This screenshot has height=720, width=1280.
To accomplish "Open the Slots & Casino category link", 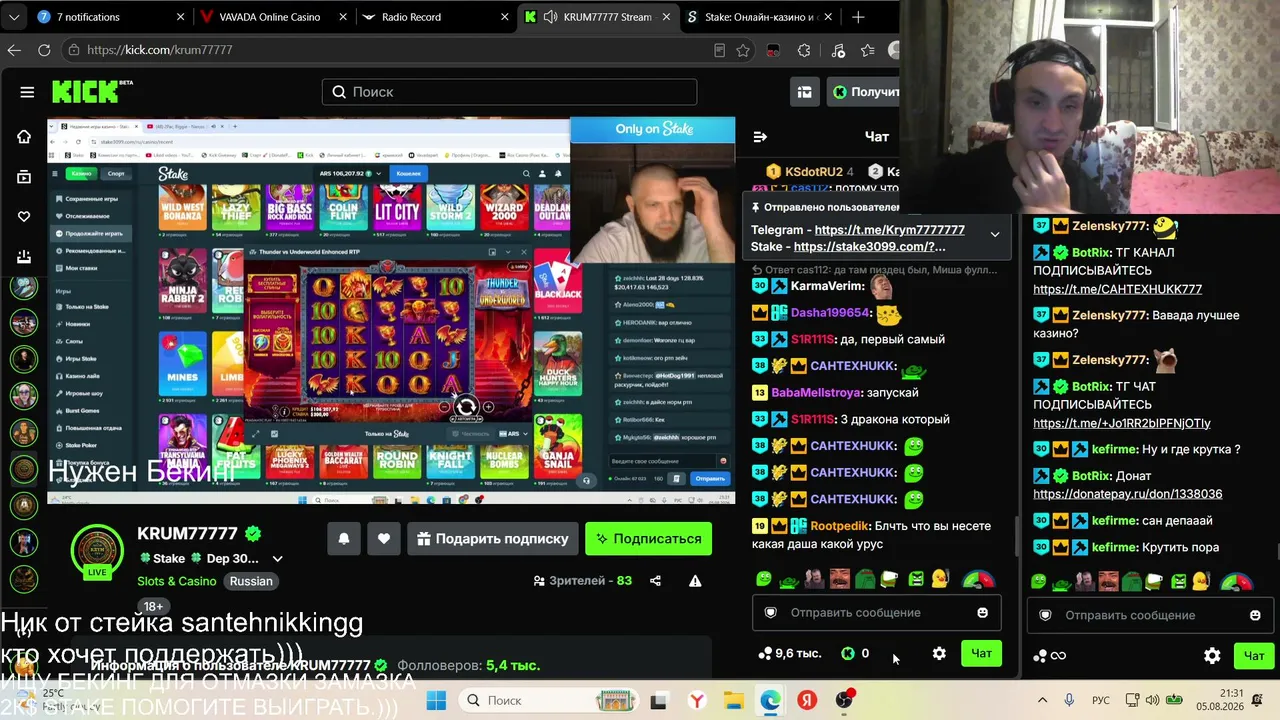I will point(177,581).
